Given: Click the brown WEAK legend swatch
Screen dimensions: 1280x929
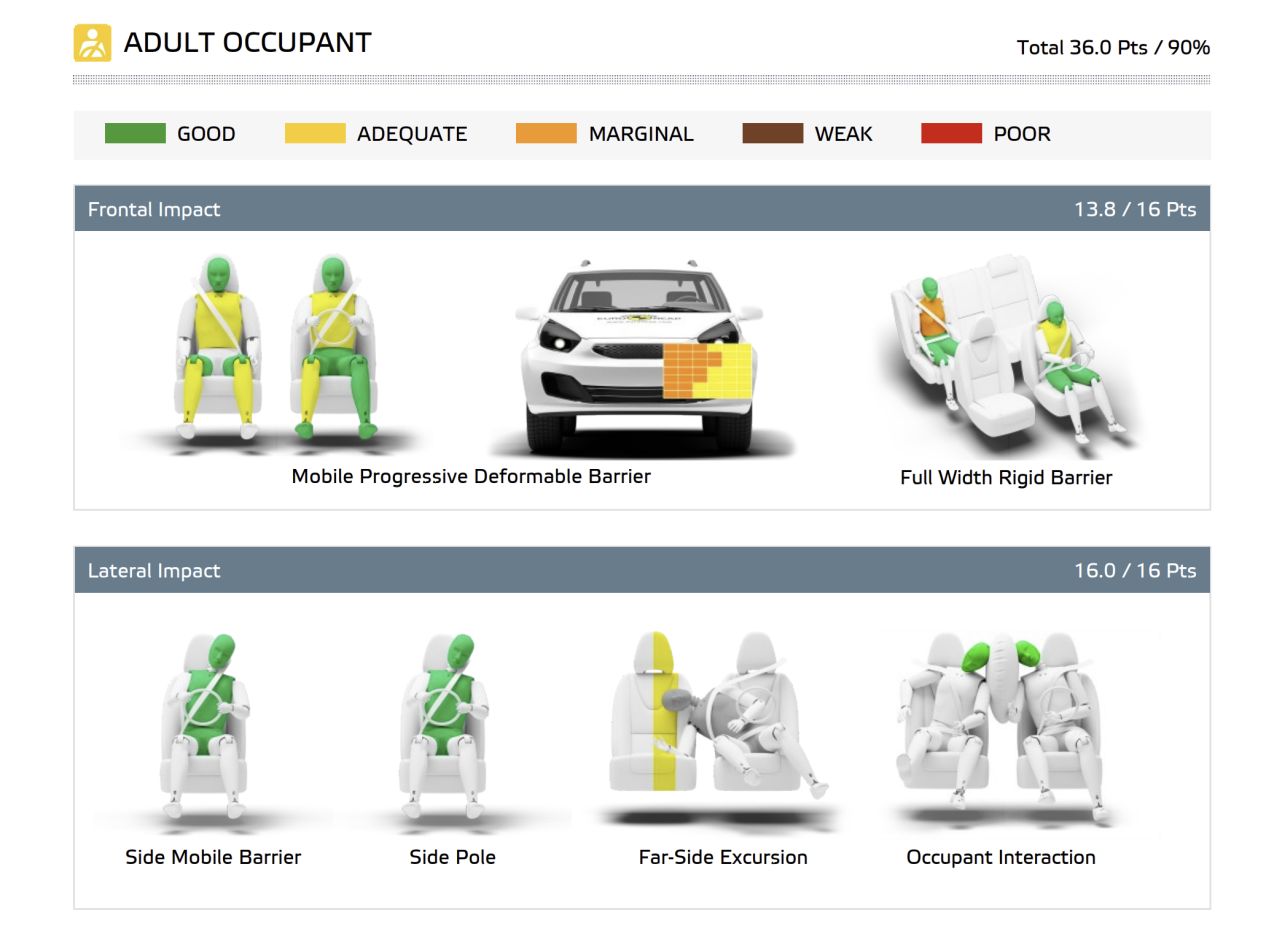Looking at the screenshot, I should click(773, 134).
